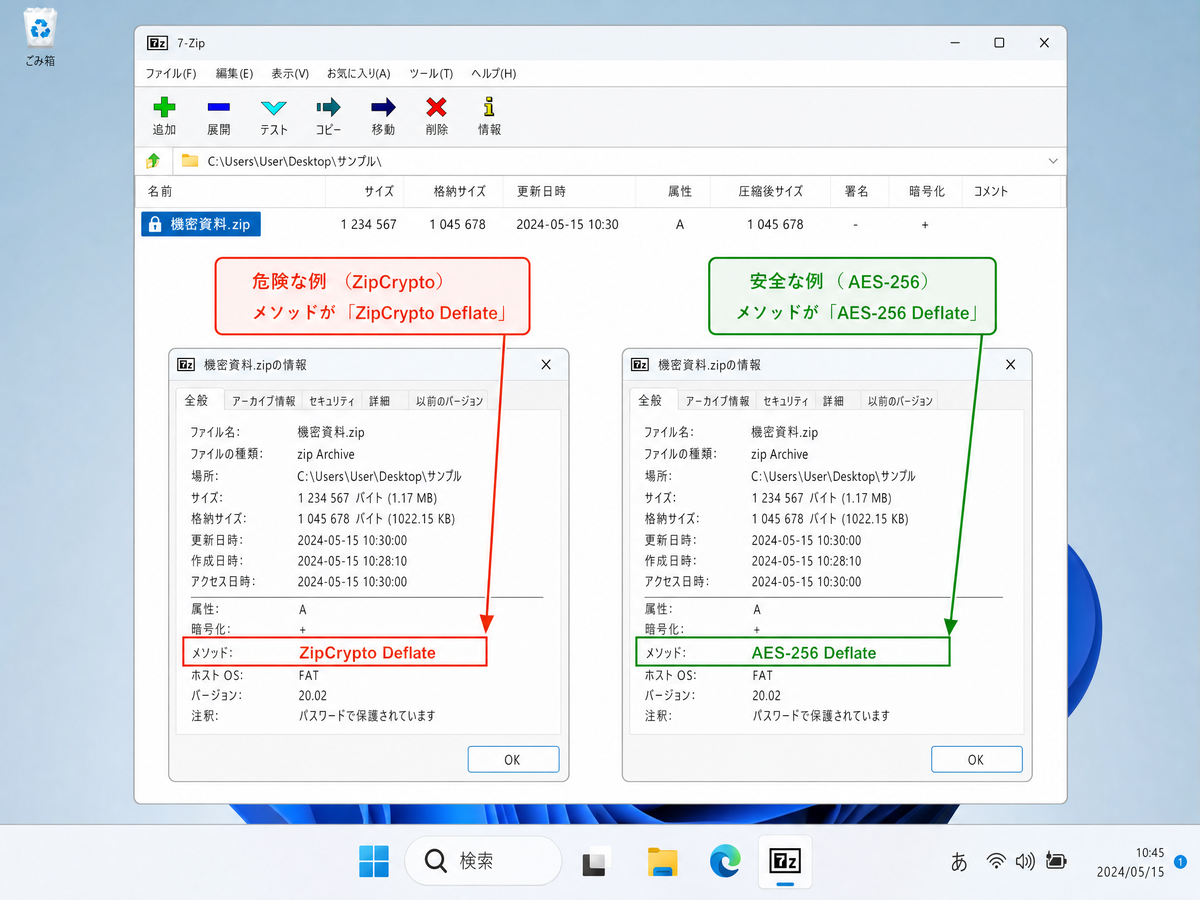Image resolution: width=1200 pixels, height=900 pixels.
Task: Click the AES-256 Deflate method value
Action: 814,653
